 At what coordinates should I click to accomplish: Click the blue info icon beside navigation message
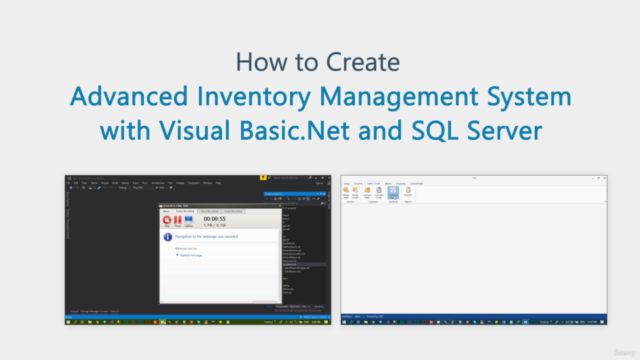click(168, 237)
